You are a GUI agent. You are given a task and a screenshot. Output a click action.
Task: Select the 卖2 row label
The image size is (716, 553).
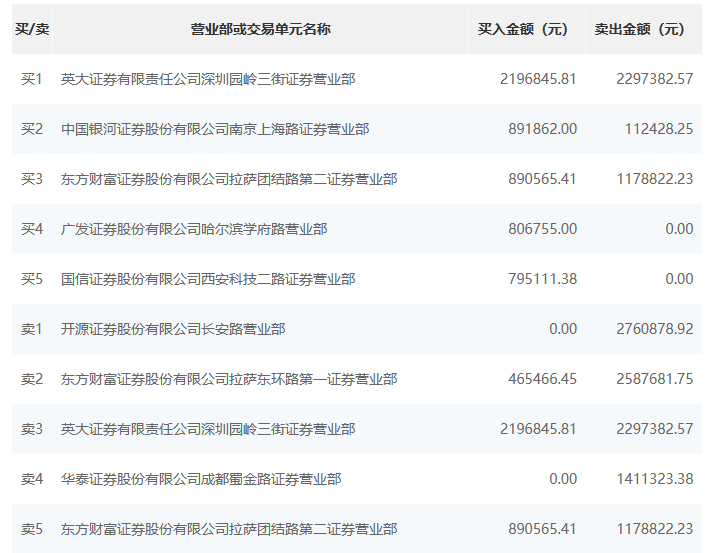(x=32, y=379)
